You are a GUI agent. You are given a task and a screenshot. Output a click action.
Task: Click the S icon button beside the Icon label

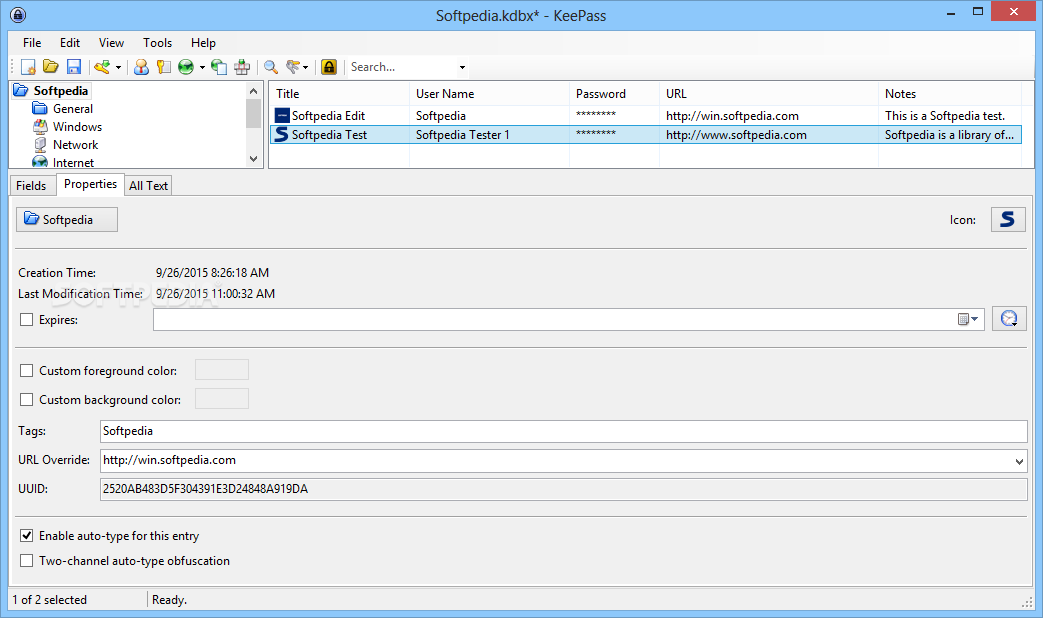(1008, 220)
